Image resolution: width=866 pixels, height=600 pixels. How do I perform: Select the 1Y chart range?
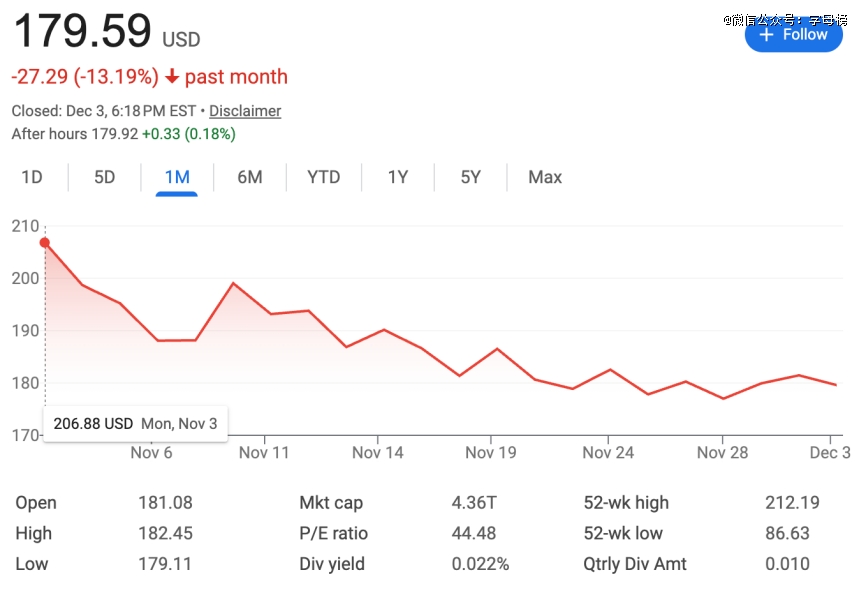coord(398,177)
